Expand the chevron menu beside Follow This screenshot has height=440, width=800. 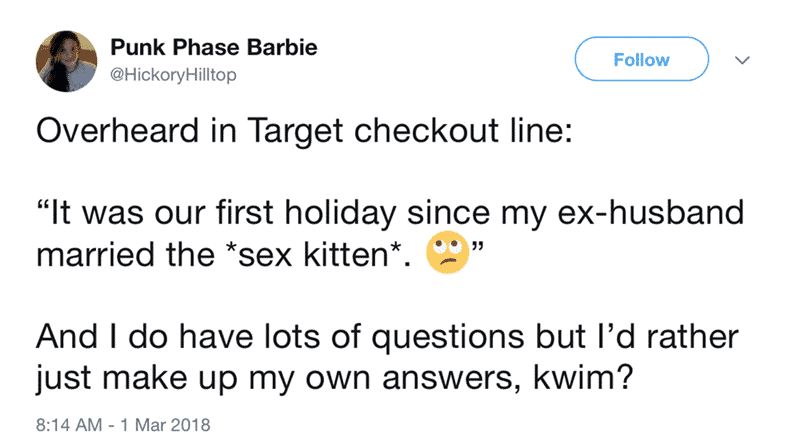[x=742, y=60]
